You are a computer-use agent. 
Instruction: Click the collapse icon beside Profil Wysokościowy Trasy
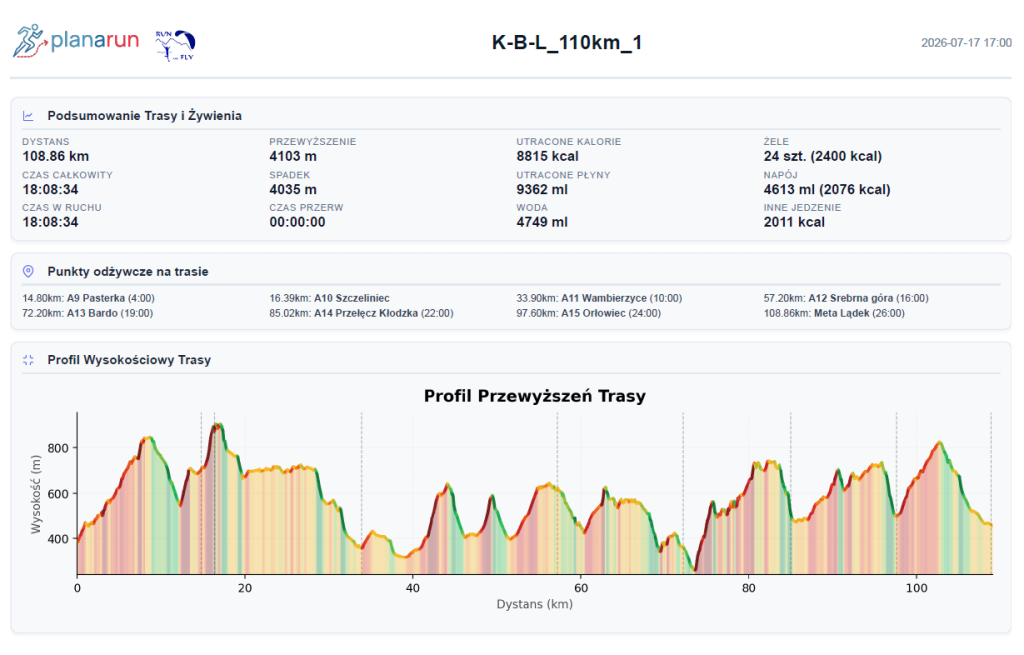pyautogui.click(x=28, y=360)
